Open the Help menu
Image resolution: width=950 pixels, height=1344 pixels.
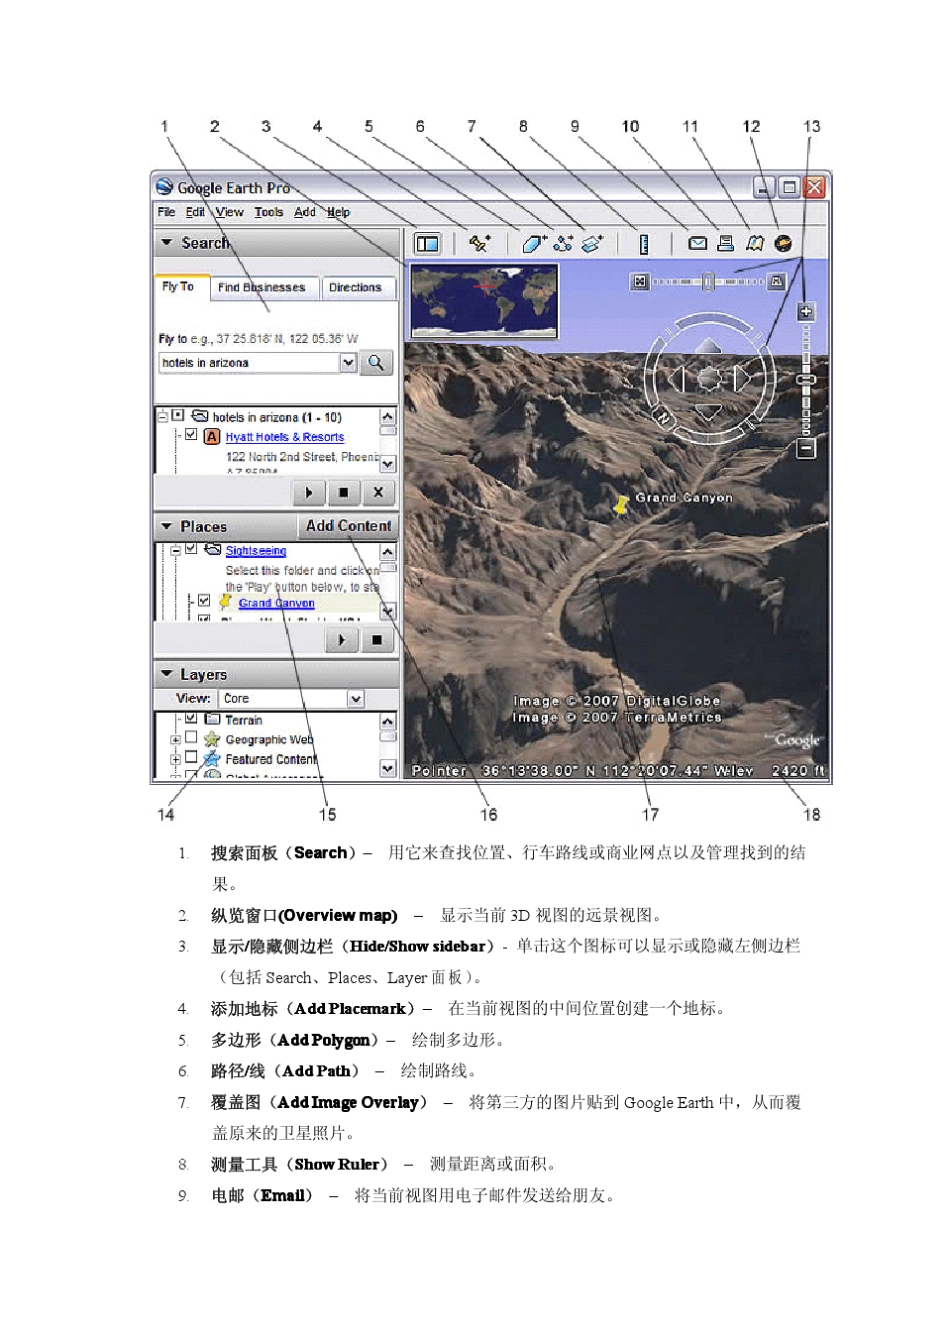pyautogui.click(x=339, y=212)
